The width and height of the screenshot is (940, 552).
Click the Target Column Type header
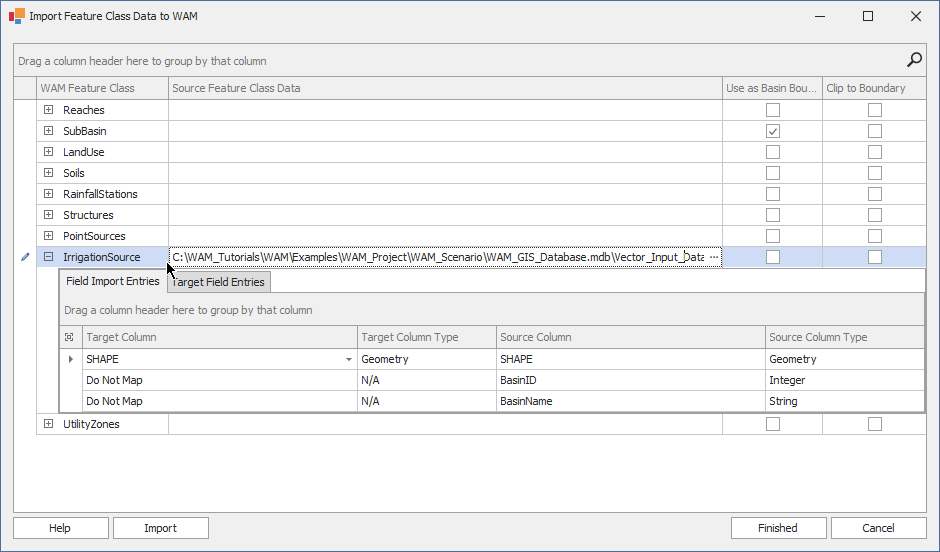427,337
